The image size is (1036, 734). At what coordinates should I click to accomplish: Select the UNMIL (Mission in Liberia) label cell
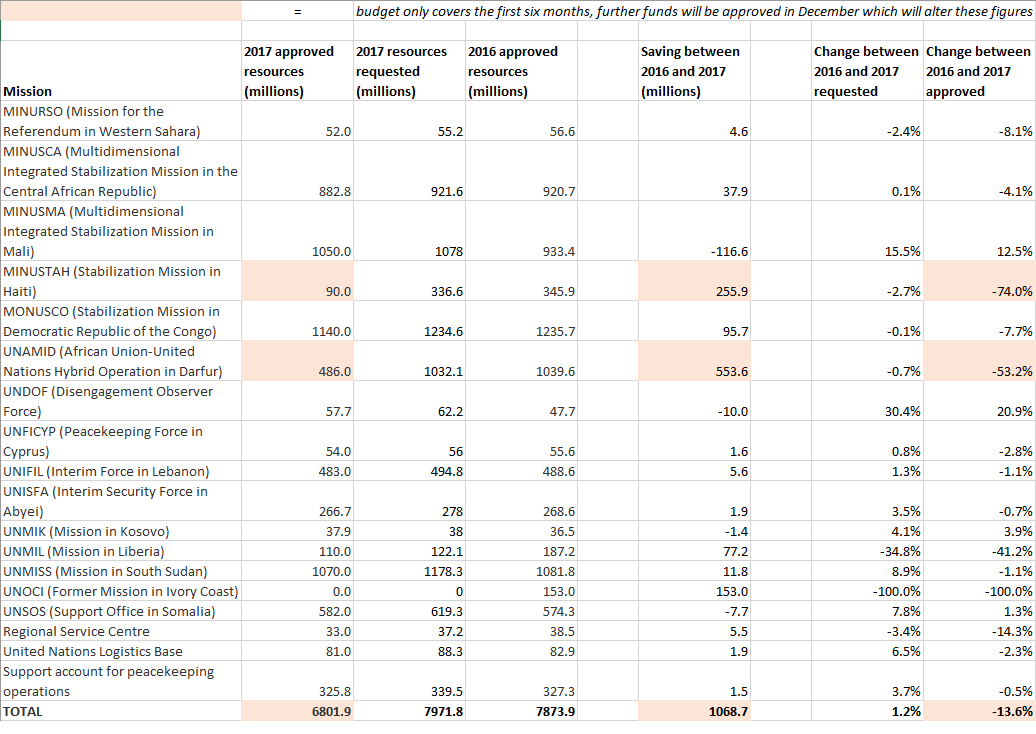point(120,551)
